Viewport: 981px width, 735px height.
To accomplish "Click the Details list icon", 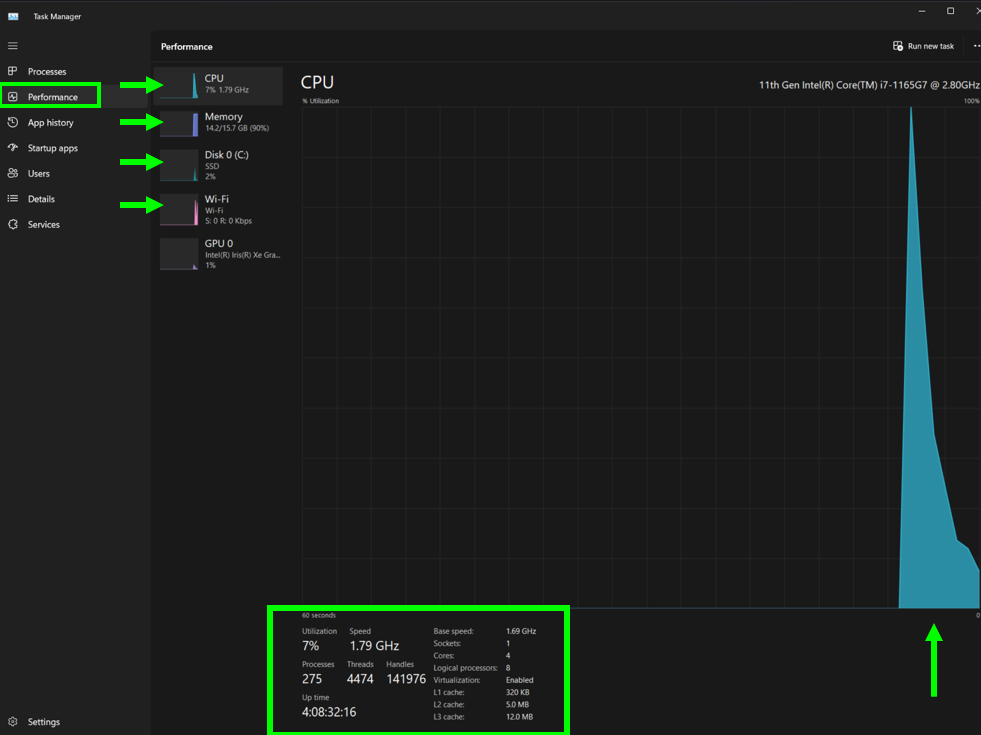I will (x=13, y=199).
